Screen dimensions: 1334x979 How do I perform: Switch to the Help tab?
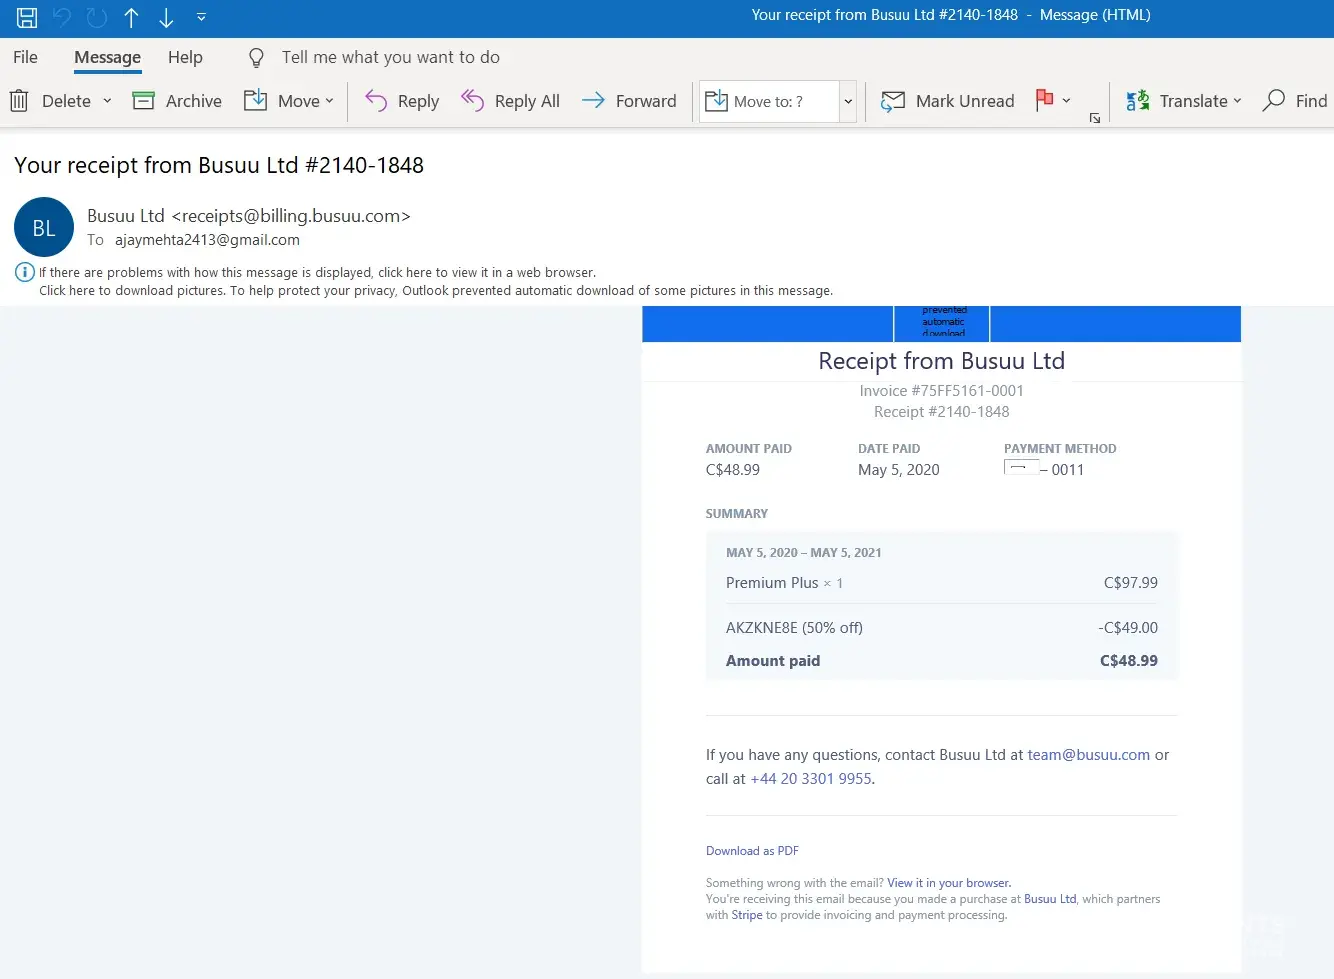(185, 57)
